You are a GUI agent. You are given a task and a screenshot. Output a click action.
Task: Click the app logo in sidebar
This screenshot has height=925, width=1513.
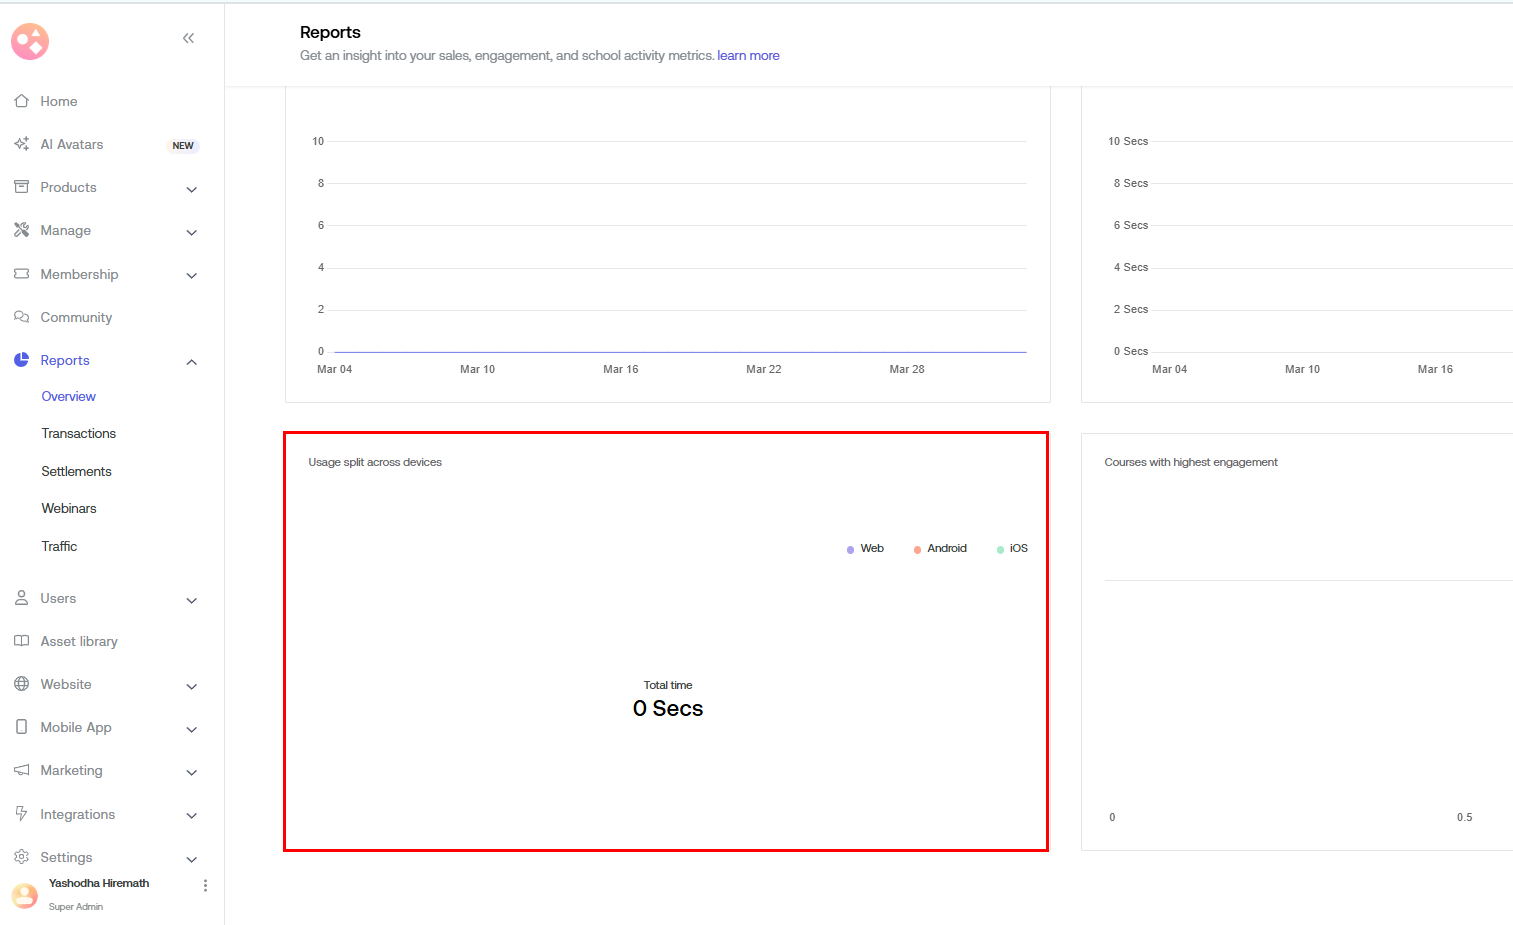30,42
